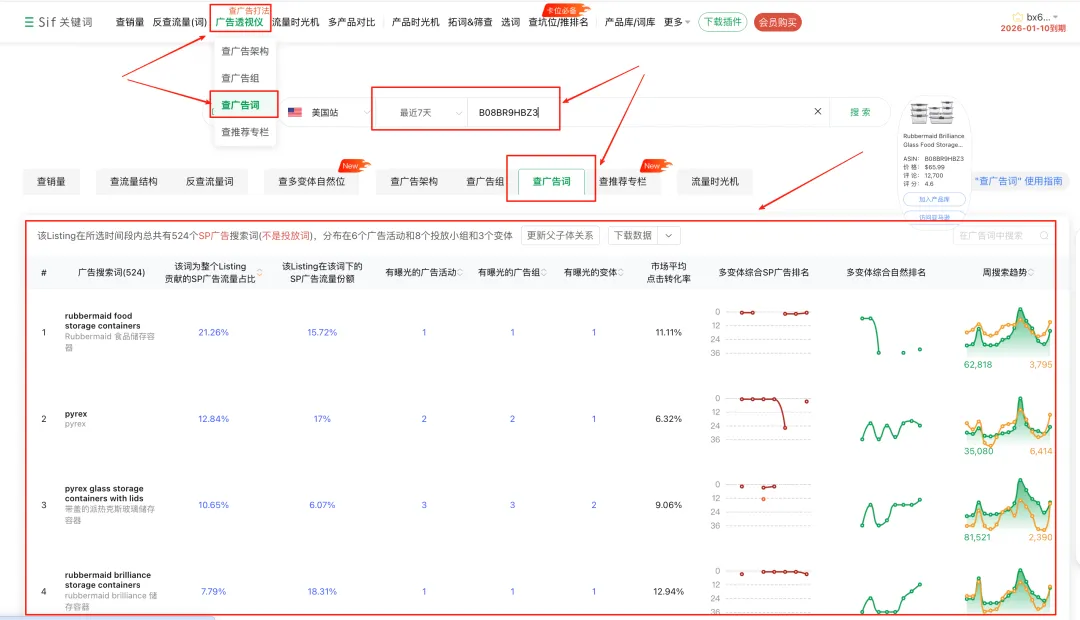Screen dimensions: 1080x620
Task: Open 查销量 in the top navigation bar
Action: coord(129,22)
